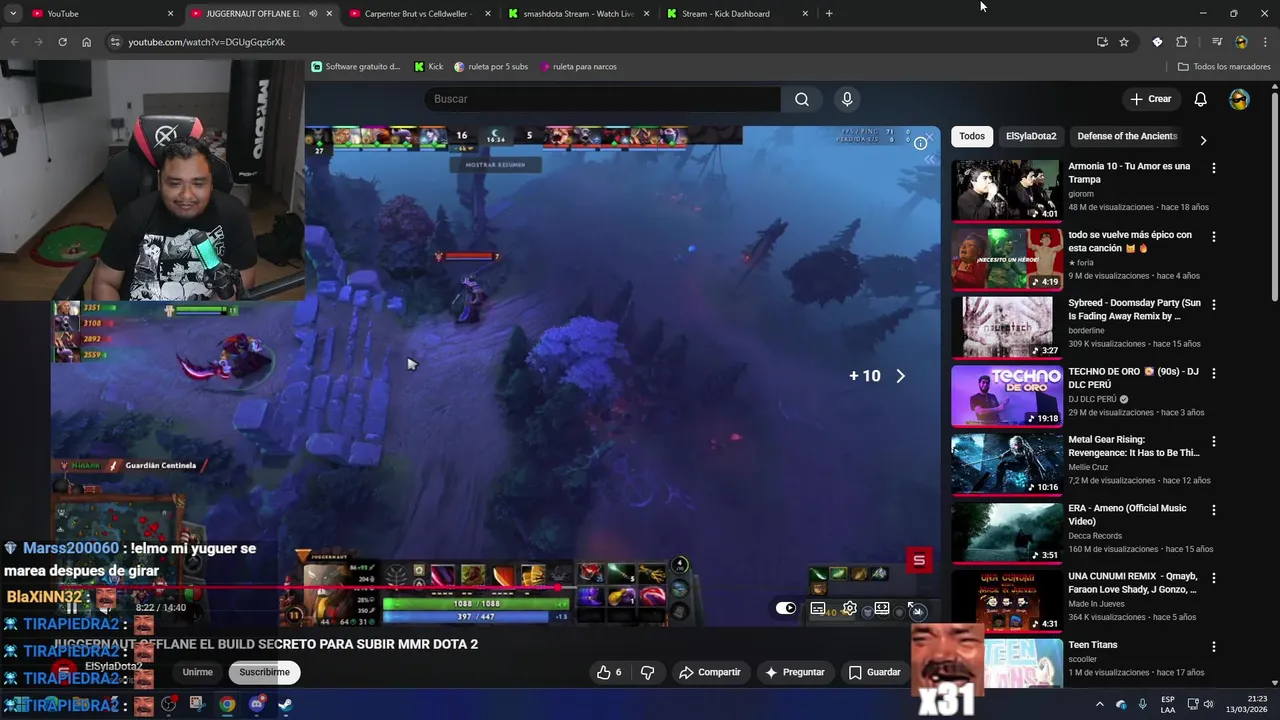Viewport: 1280px width, 720px height.
Task: Toggle the autoplay switch in player
Action: click(x=786, y=608)
